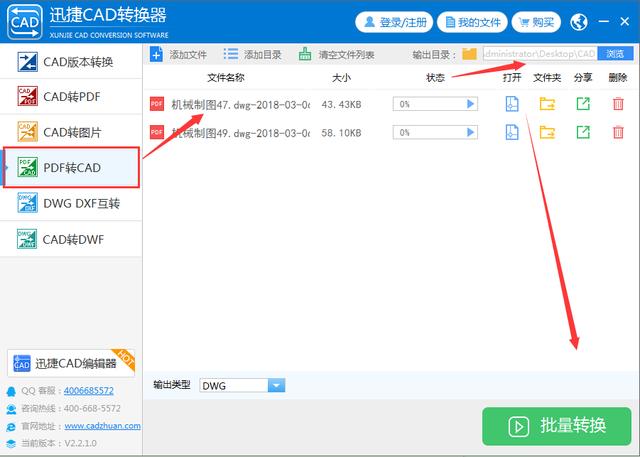Viewport: 640px width, 457px height.
Task: Share the 机械制图47 file
Action: click(x=583, y=104)
